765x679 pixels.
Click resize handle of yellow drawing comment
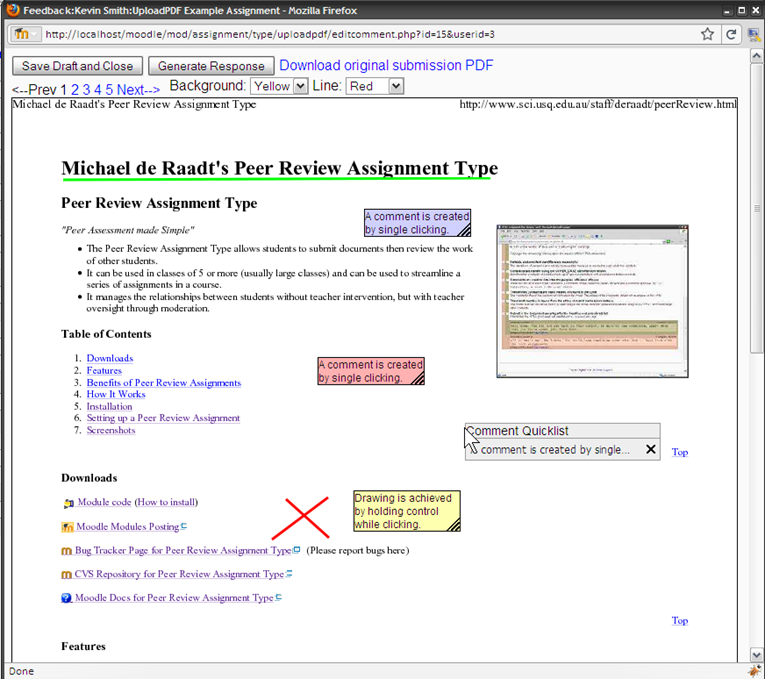(453, 526)
